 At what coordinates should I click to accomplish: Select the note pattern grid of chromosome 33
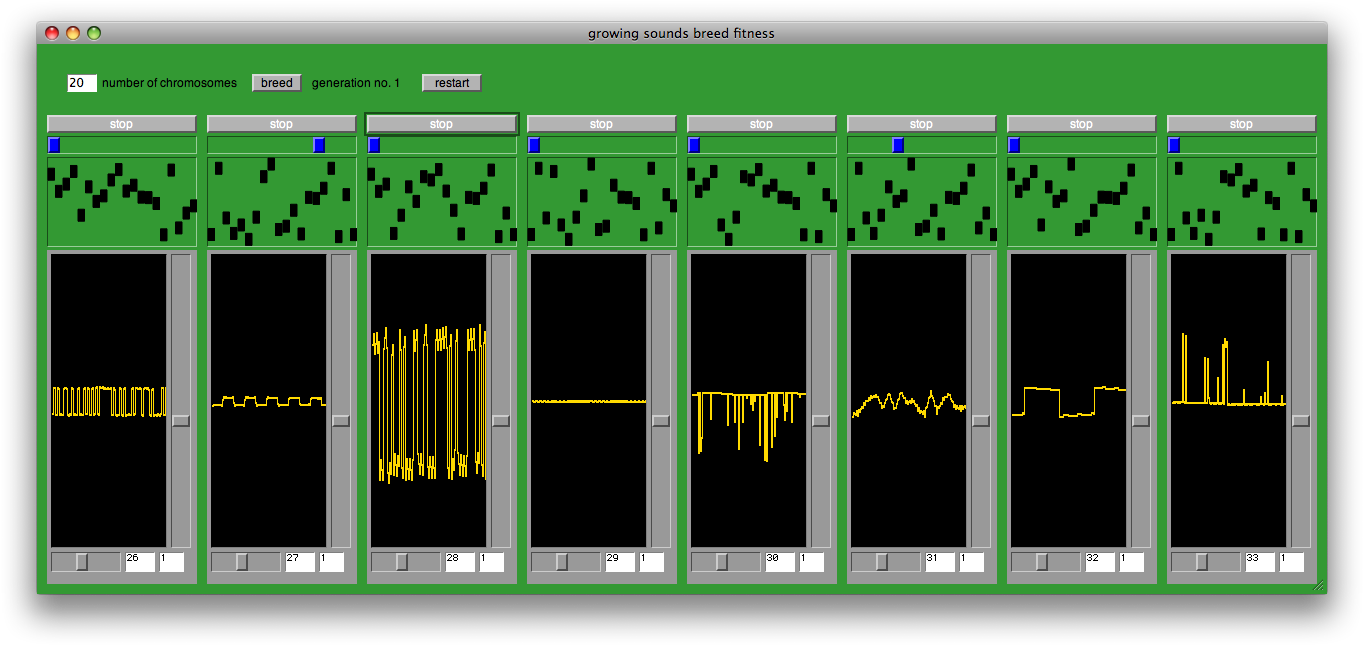click(x=1241, y=200)
